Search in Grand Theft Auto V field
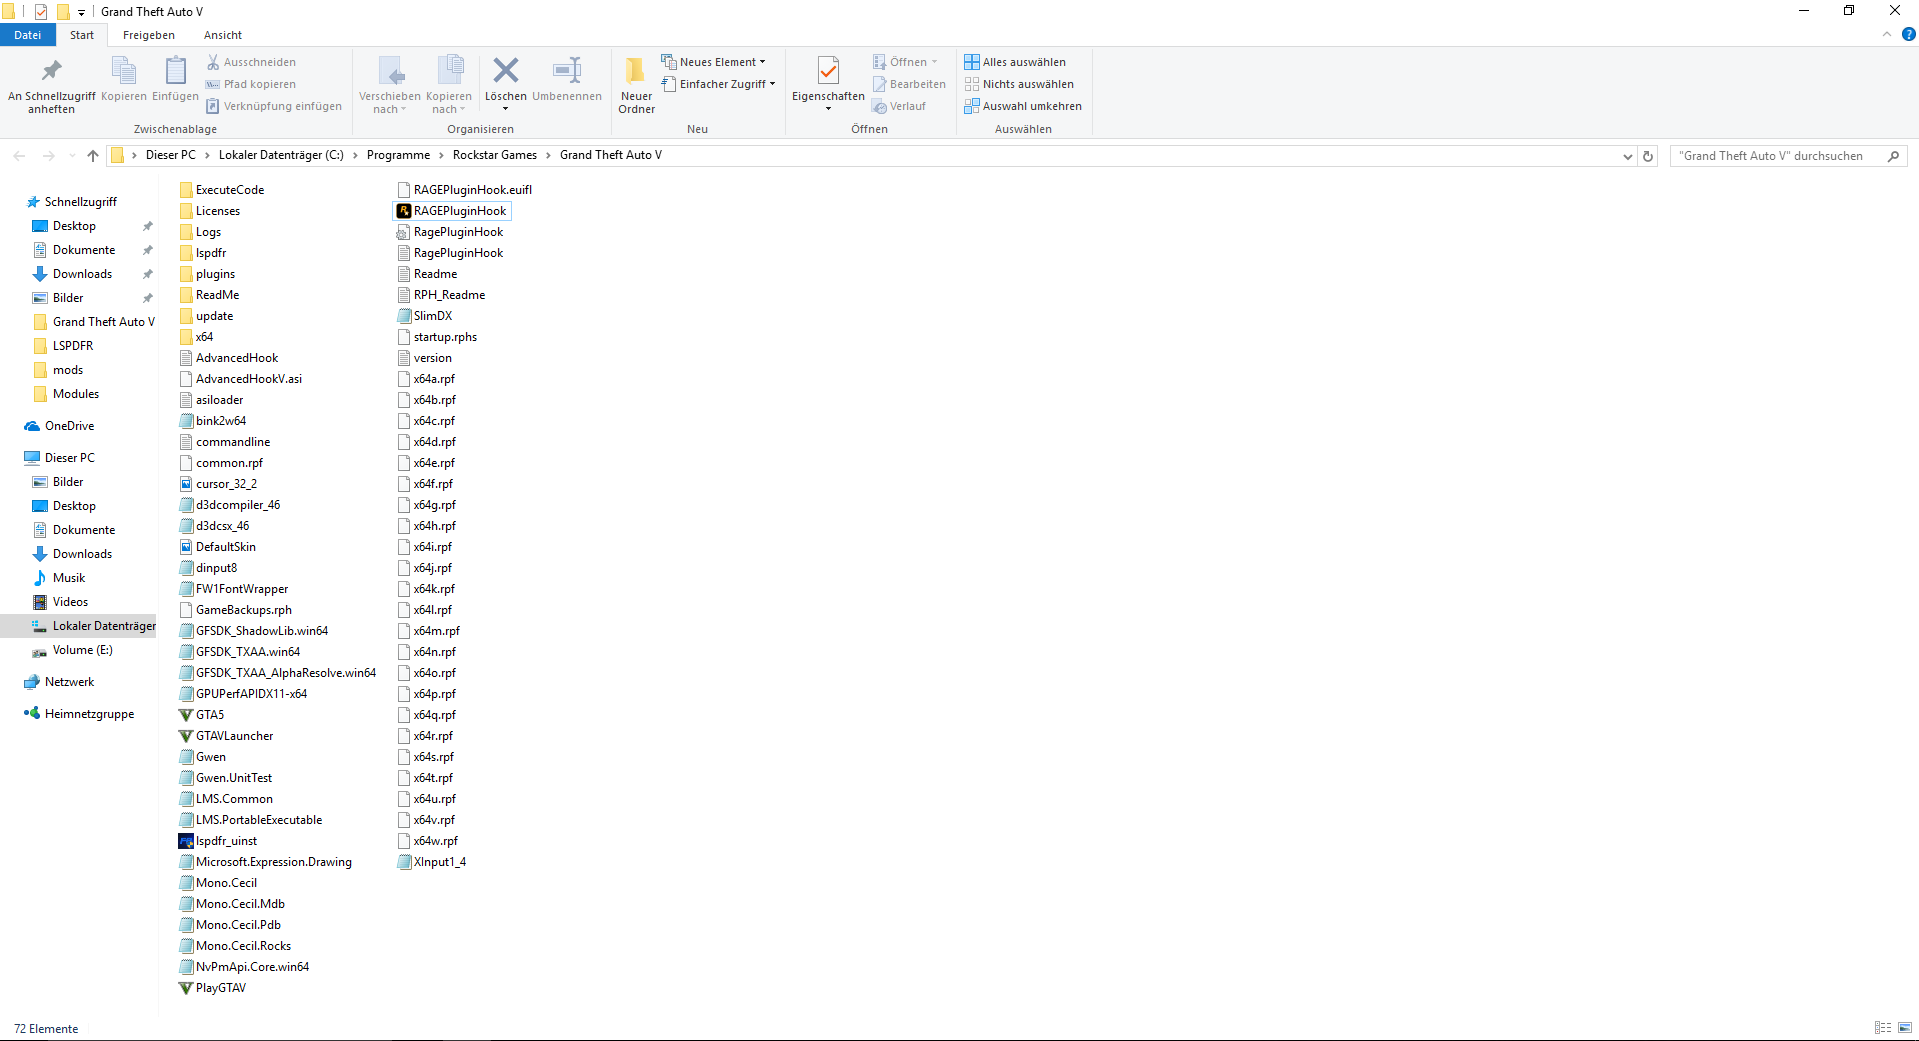Screen dimensions: 1919x1041 pyautogui.click(x=1788, y=156)
